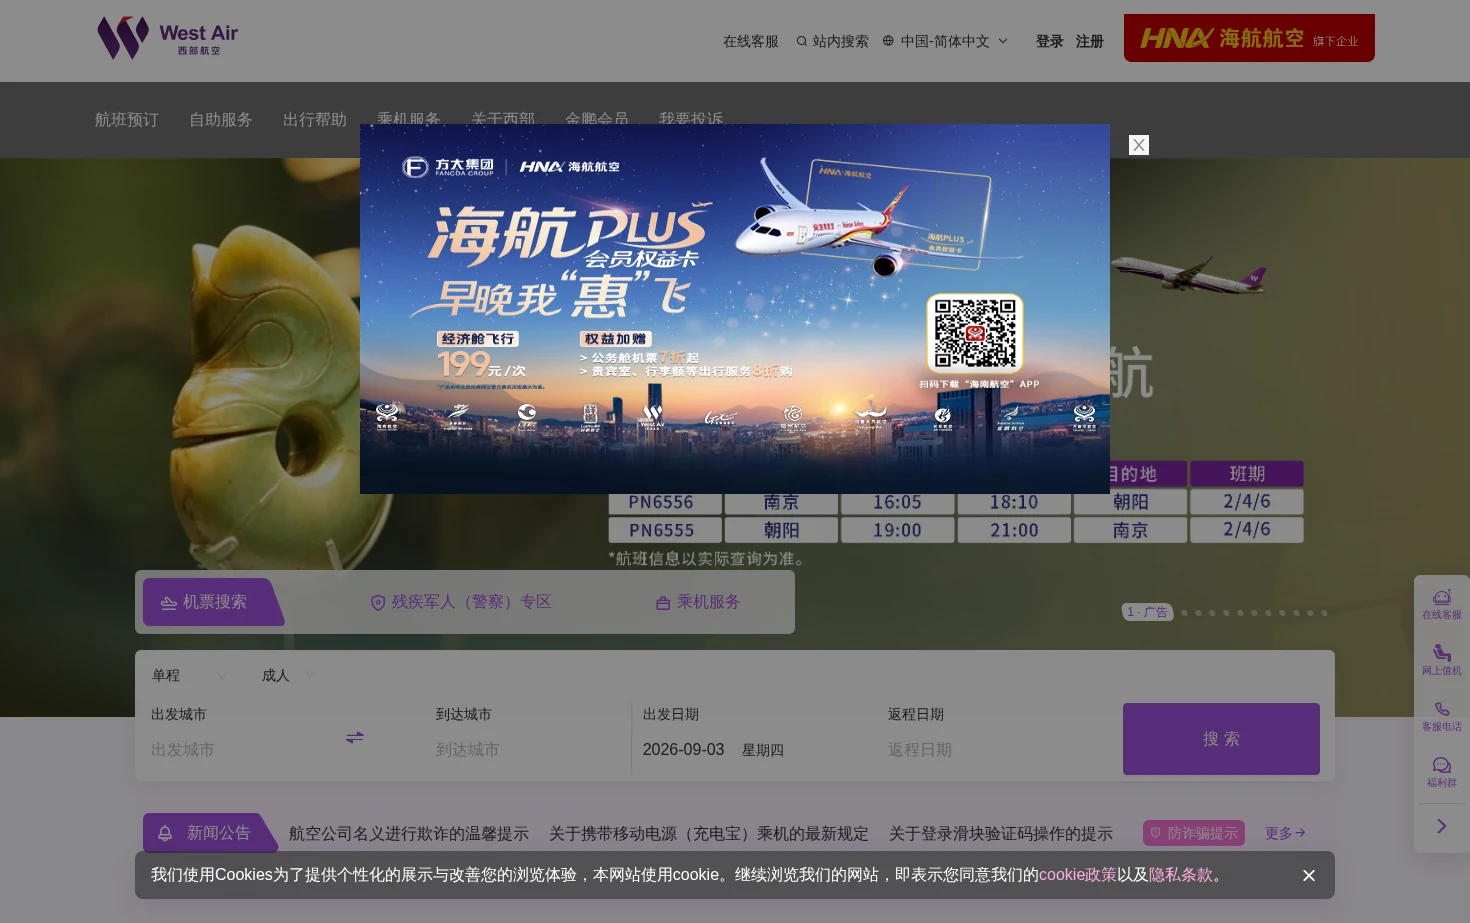Open 在线客服 in the right sidebar

[1442, 604]
